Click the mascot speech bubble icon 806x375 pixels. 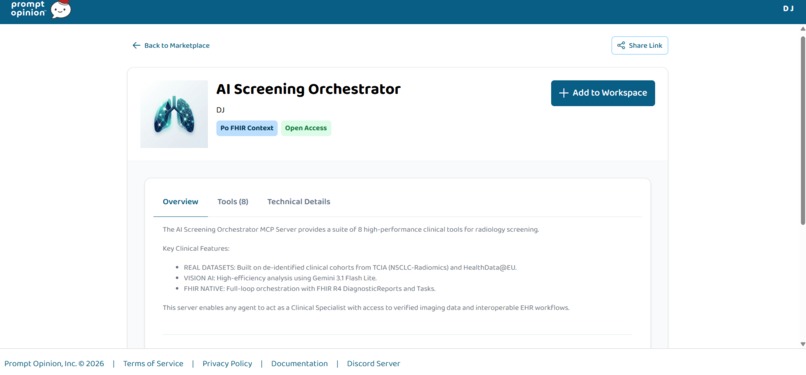61,9
